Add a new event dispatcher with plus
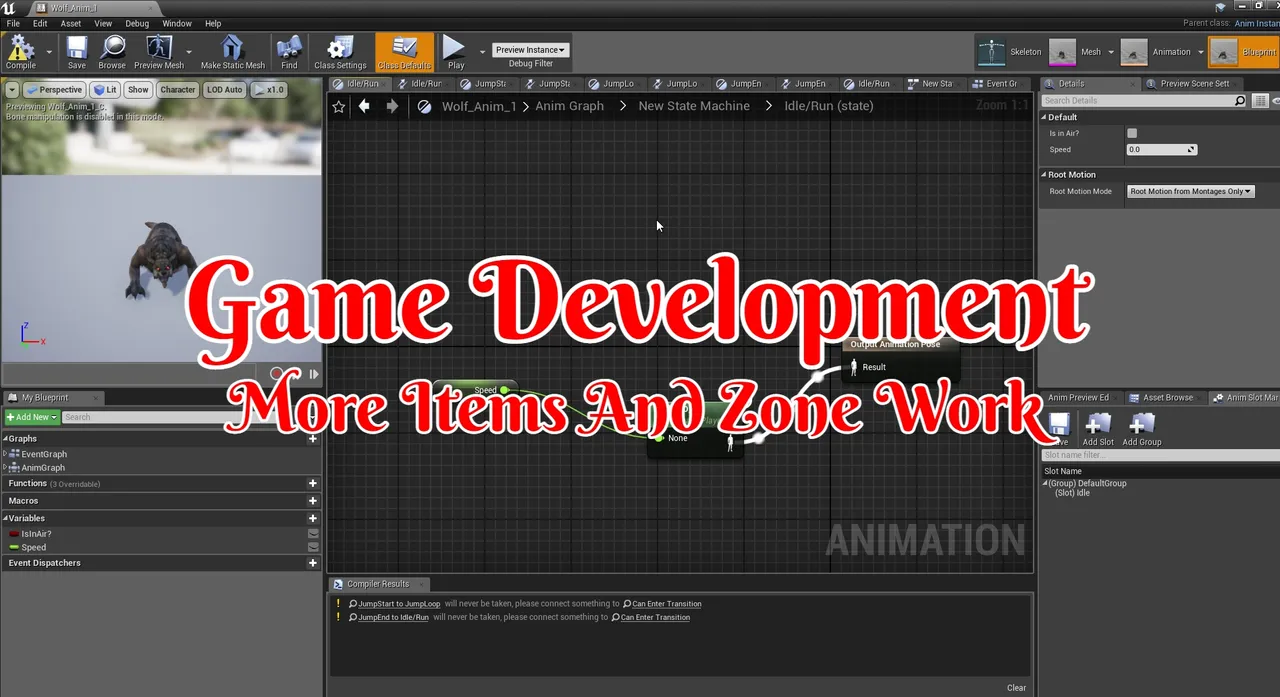Screen dimensions: 1280x697 coord(313,563)
